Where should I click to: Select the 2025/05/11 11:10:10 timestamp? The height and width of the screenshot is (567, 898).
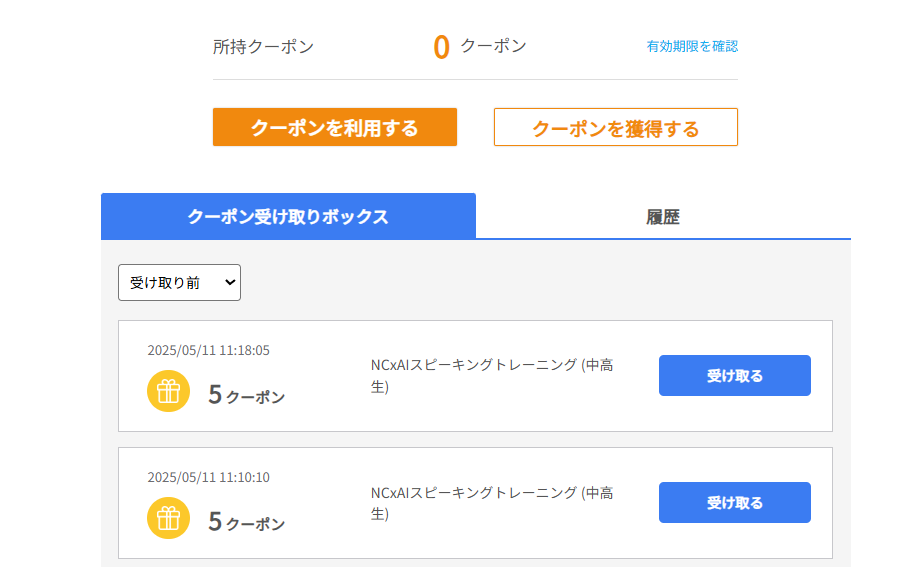208,477
